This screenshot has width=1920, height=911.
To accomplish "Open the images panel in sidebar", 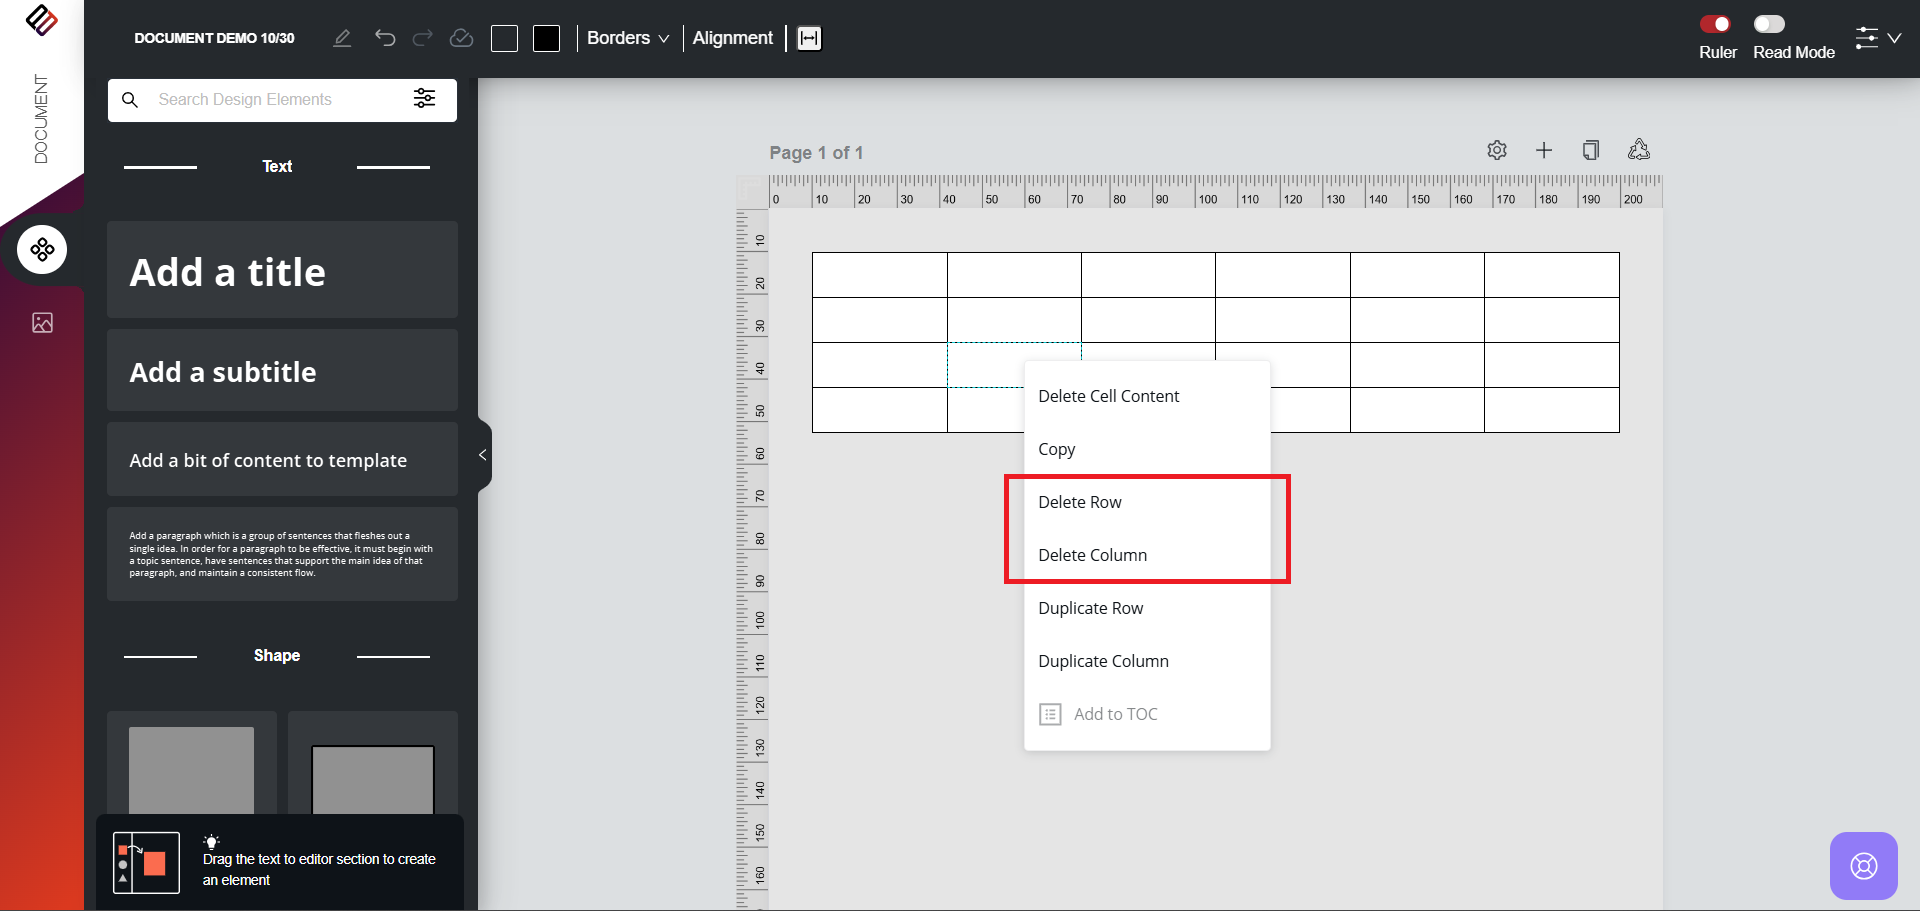I will (42, 323).
